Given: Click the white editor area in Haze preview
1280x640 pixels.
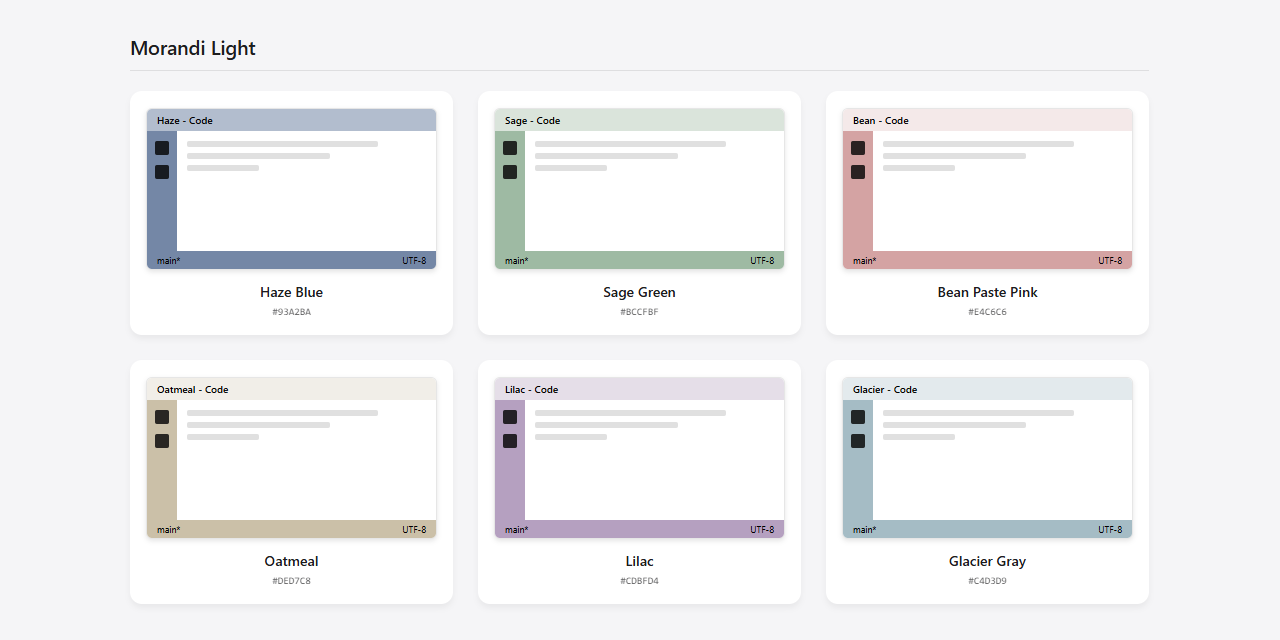Looking at the screenshot, I should [306, 191].
